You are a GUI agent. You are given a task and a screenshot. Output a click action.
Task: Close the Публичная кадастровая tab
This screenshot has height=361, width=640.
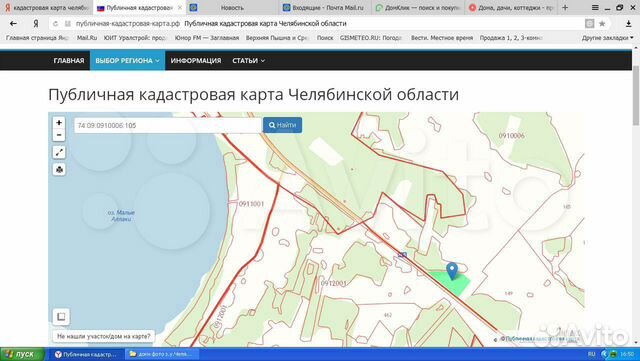click(x=180, y=7)
